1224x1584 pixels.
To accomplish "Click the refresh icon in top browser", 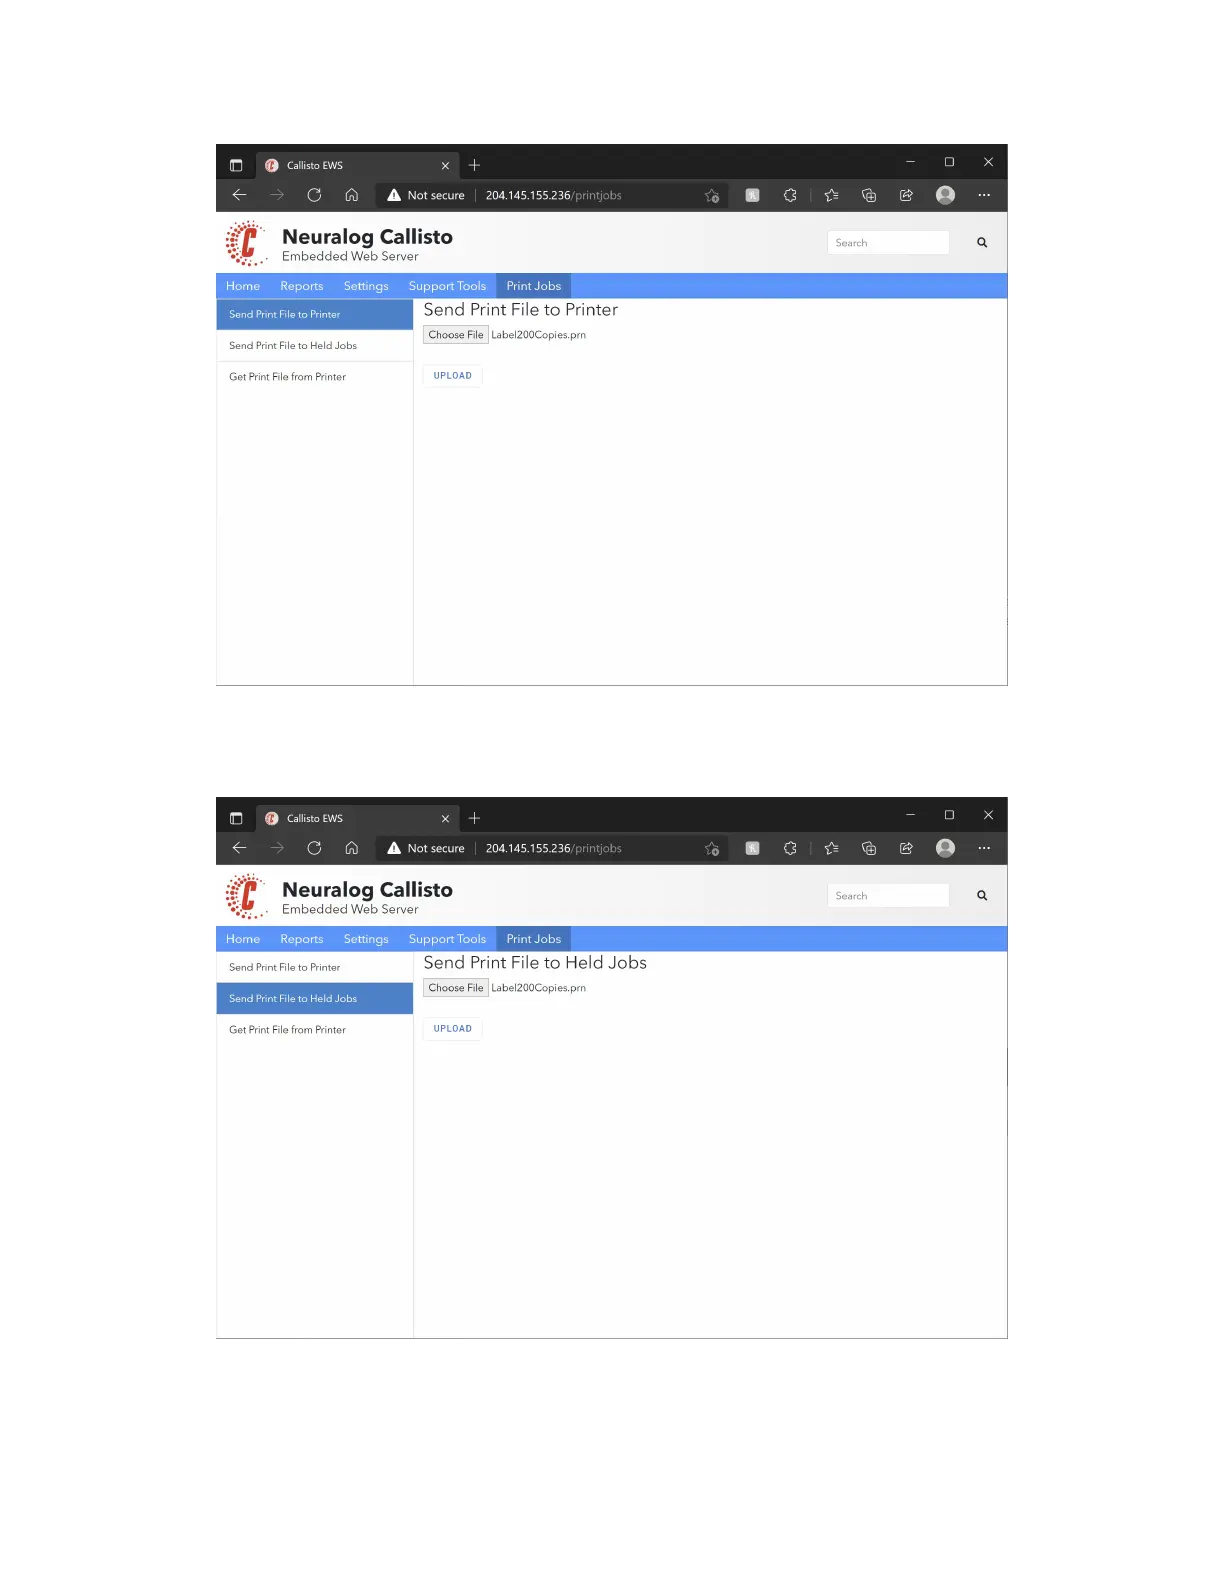I will click(314, 195).
